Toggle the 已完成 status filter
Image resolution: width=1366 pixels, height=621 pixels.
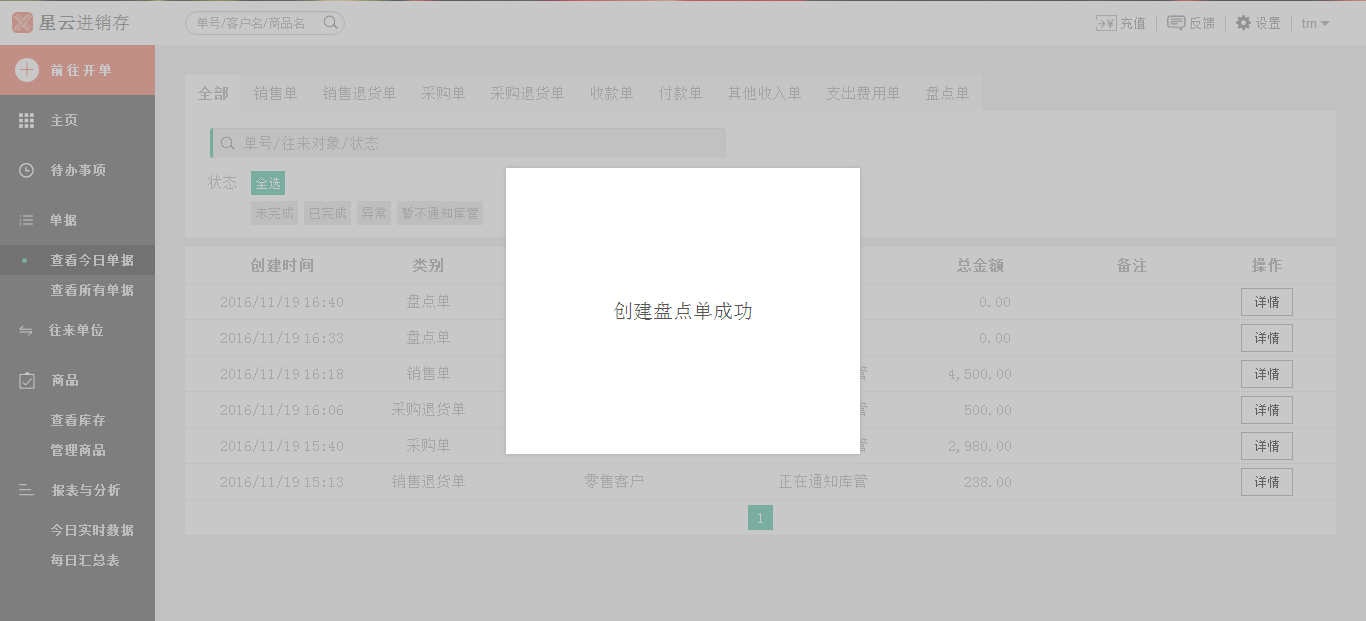pos(327,213)
